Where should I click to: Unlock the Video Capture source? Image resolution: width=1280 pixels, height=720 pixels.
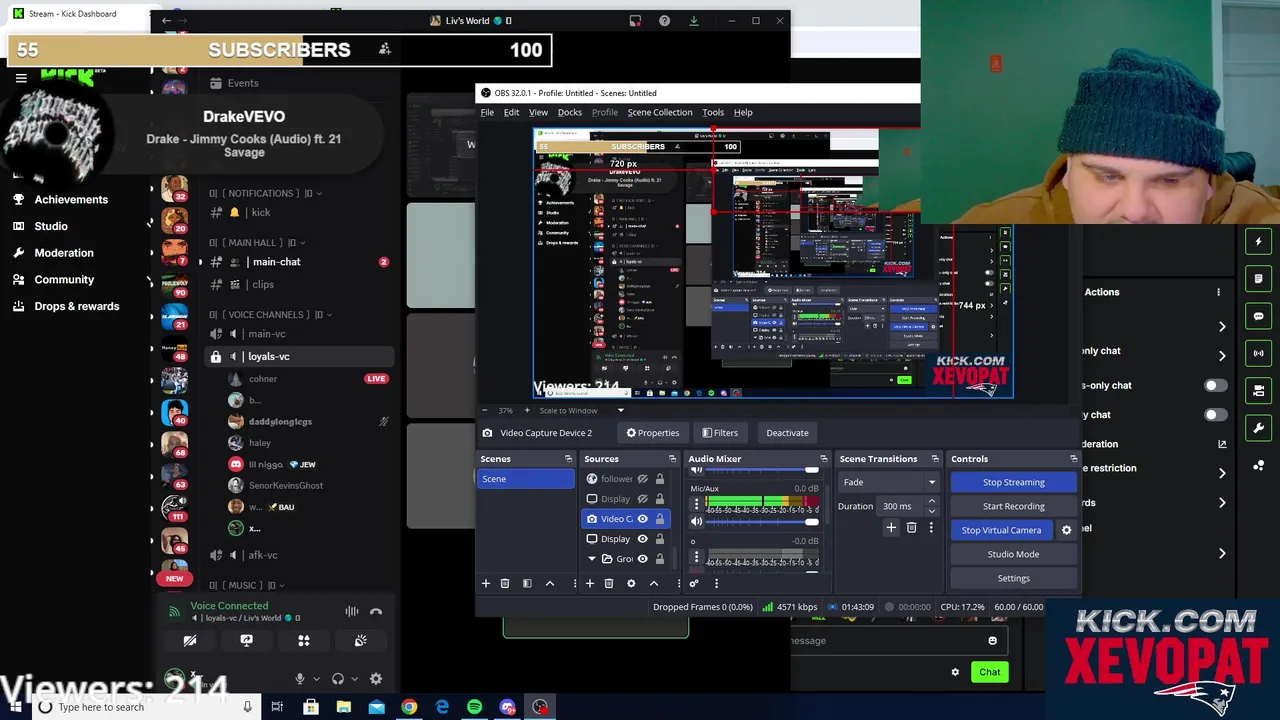pos(659,519)
